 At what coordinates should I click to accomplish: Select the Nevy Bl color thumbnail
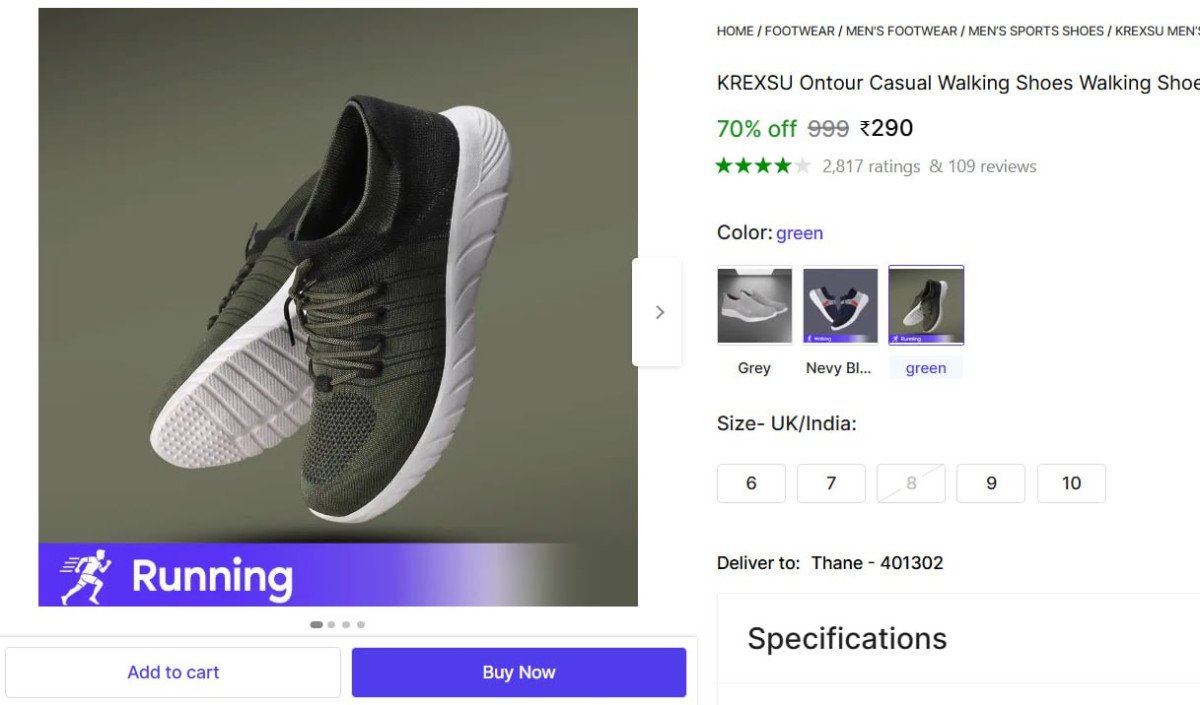click(x=840, y=306)
